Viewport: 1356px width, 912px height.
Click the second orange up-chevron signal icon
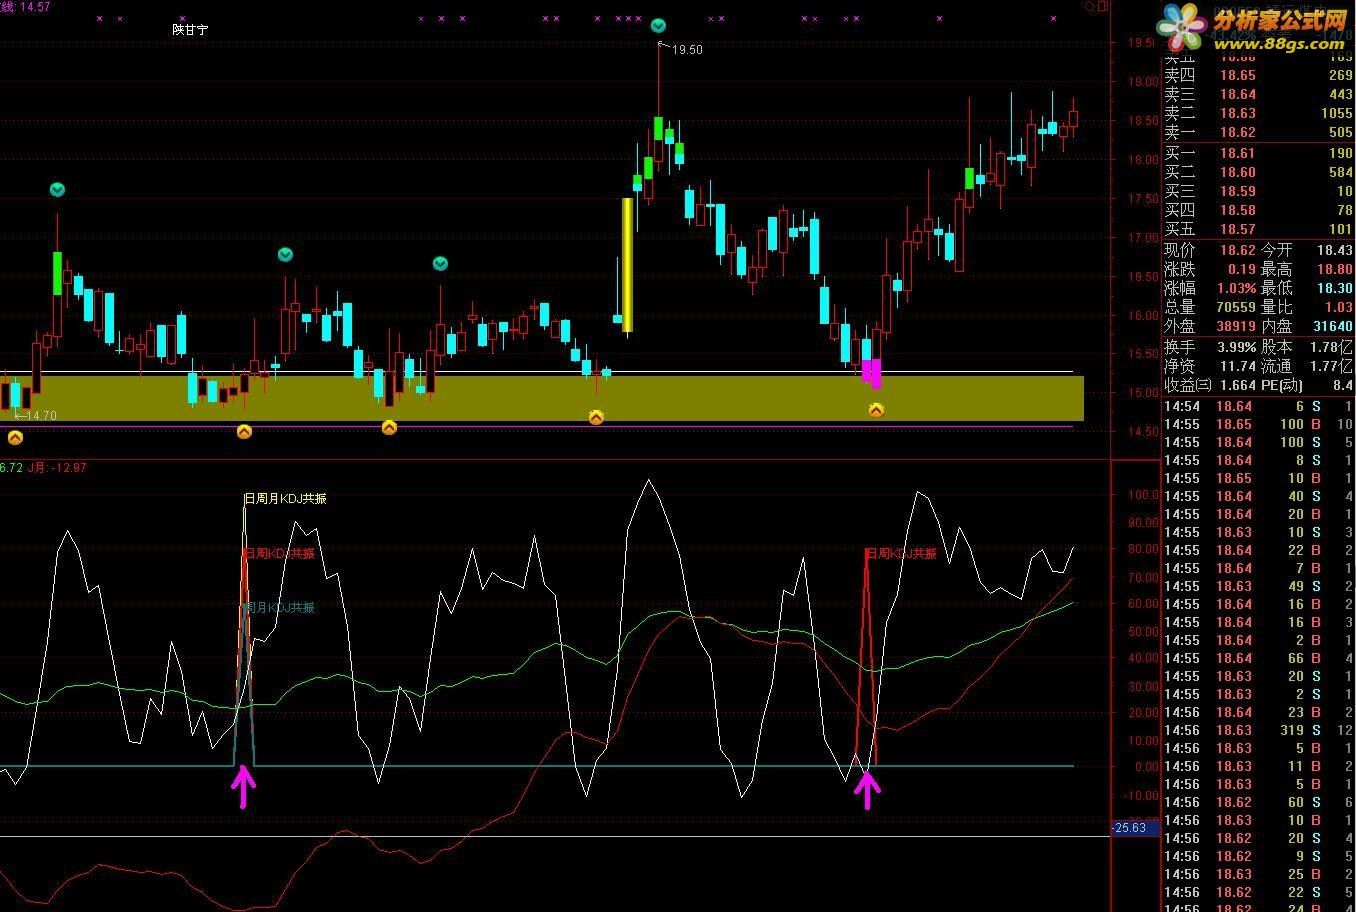pyautogui.click(x=244, y=431)
